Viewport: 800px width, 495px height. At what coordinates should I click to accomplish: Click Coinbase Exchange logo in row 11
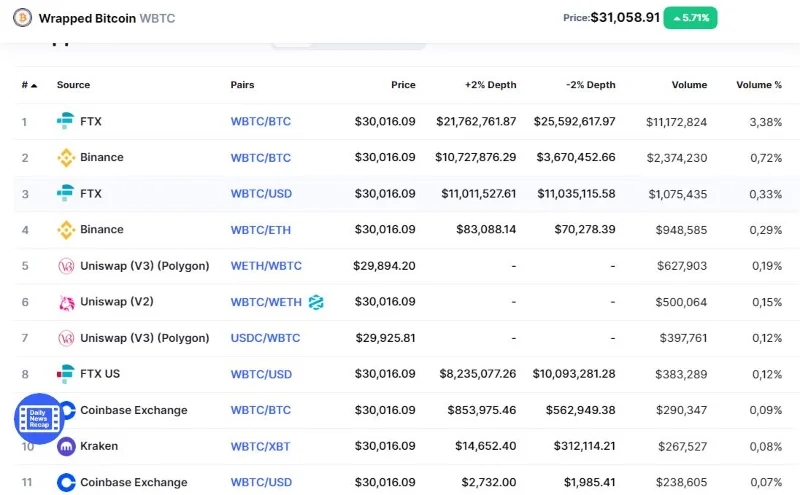66,482
